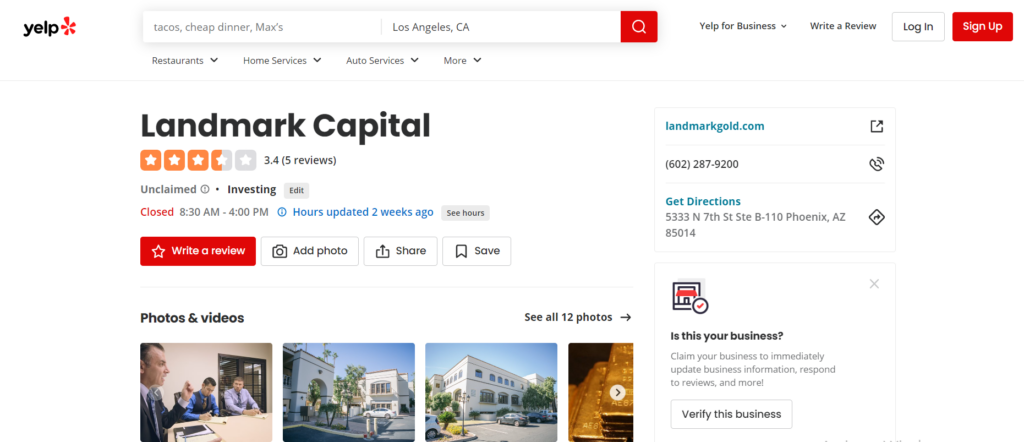This screenshot has height=442, width=1024.
Task: Click the Edit category button
Action: [296, 191]
